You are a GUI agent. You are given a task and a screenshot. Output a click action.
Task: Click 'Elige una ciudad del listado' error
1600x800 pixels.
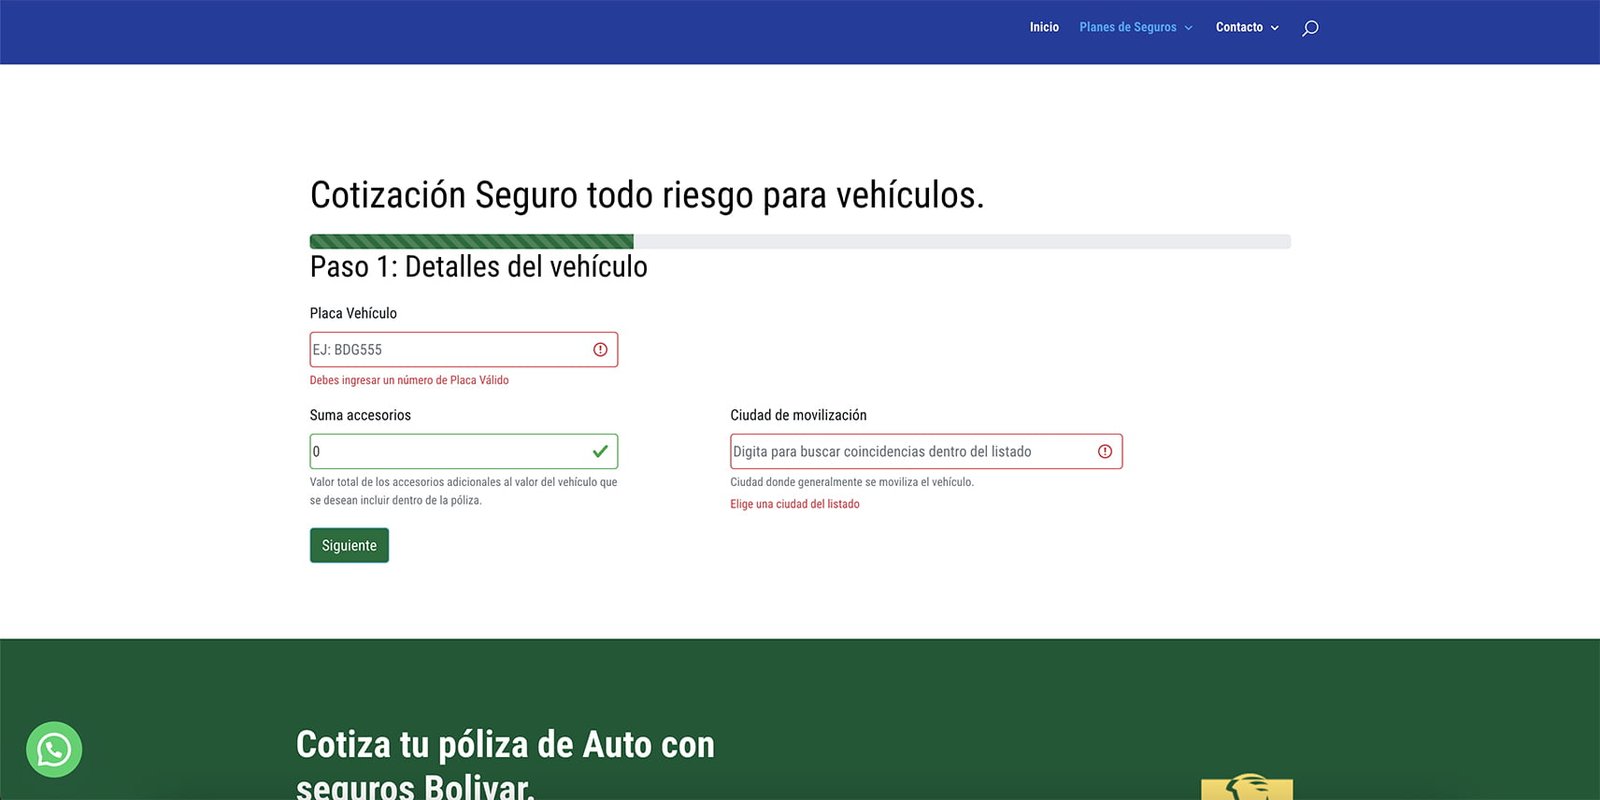pos(795,504)
